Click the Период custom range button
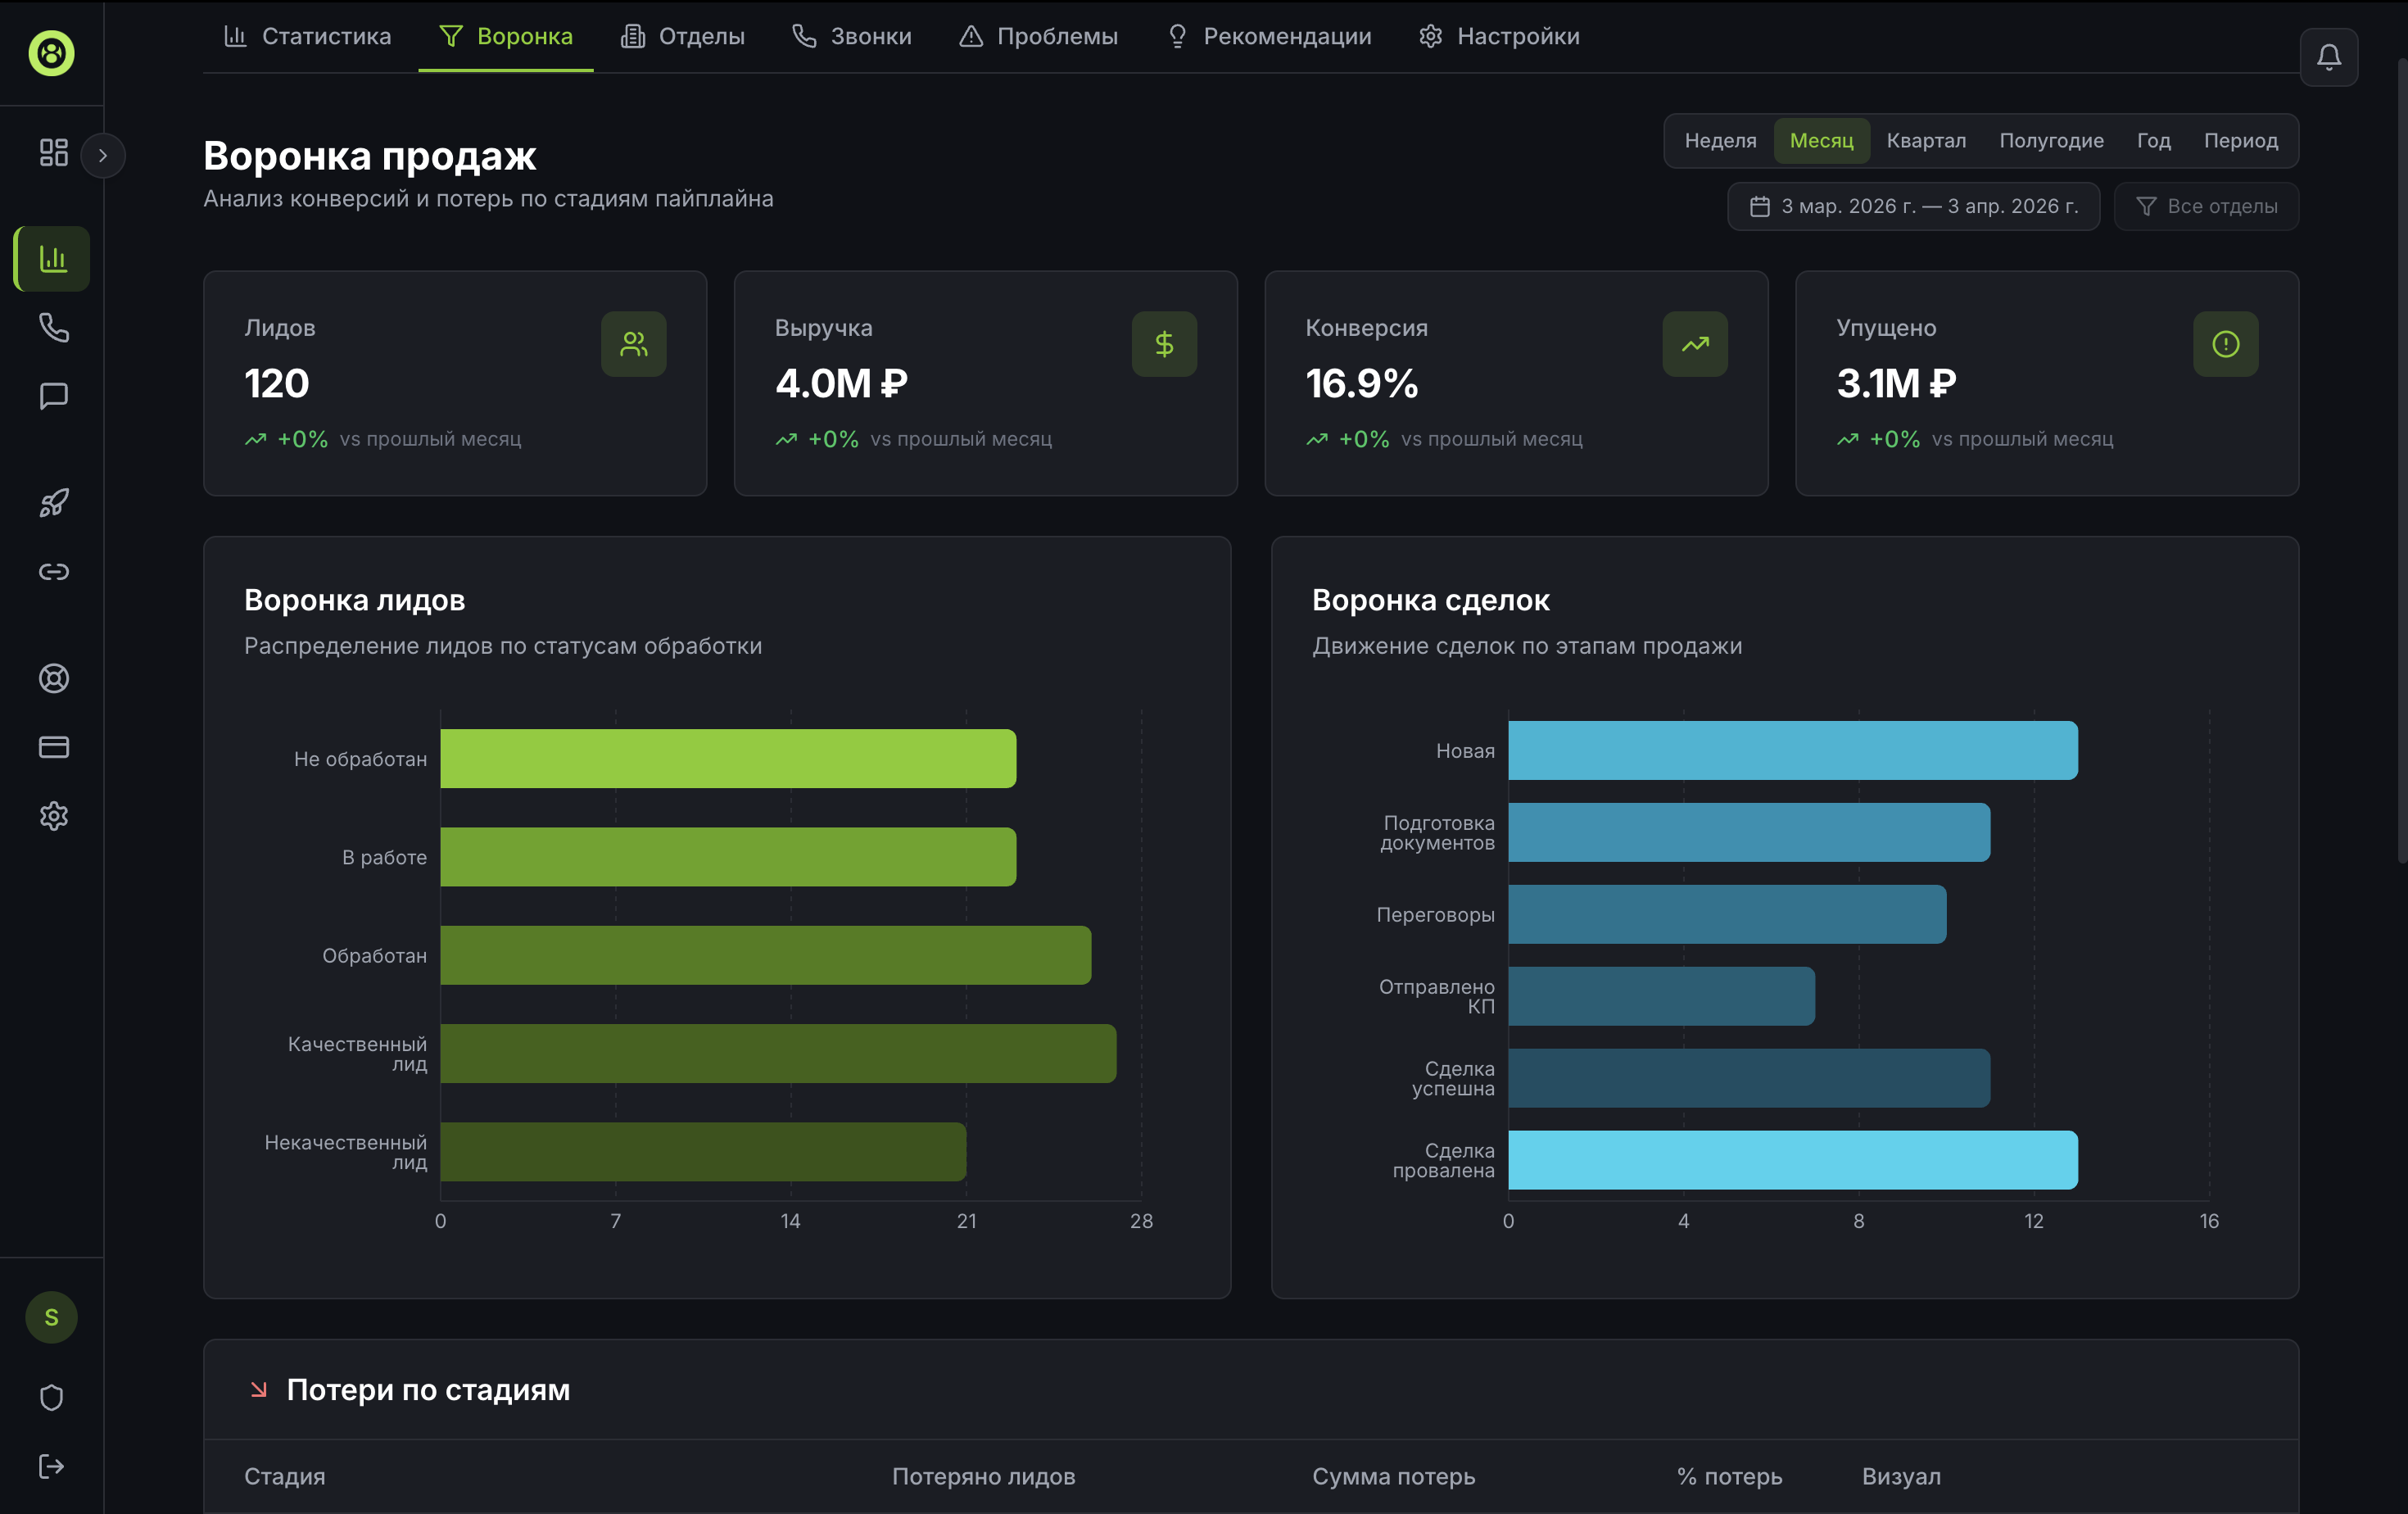Viewport: 2408px width, 1514px height. pyautogui.click(x=2240, y=141)
